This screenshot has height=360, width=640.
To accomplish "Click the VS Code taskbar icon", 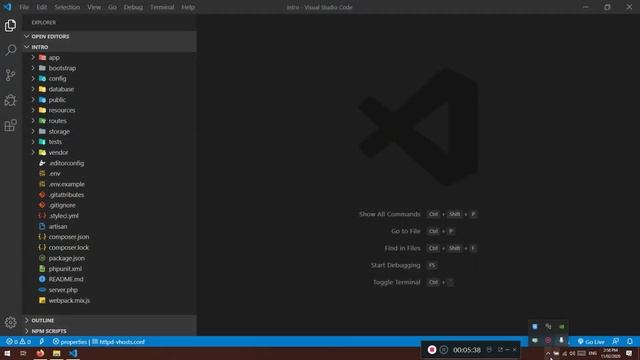I will (x=73, y=353).
